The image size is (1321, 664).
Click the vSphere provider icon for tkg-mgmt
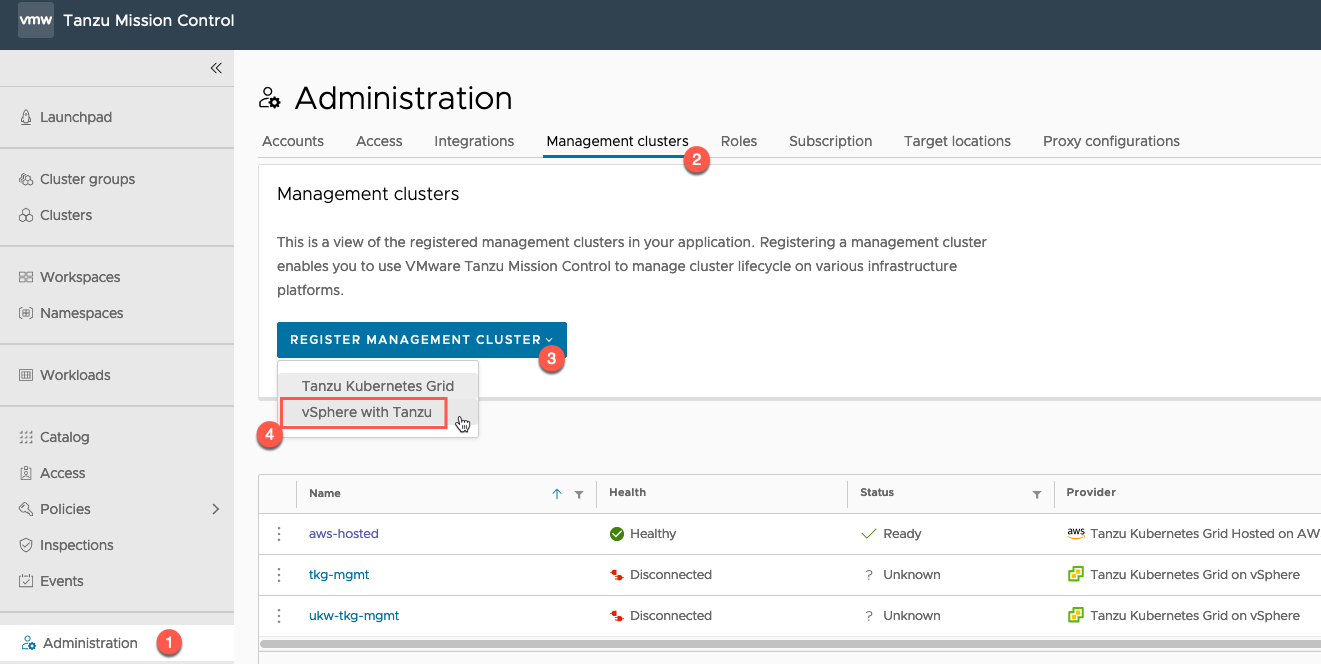(1076, 574)
